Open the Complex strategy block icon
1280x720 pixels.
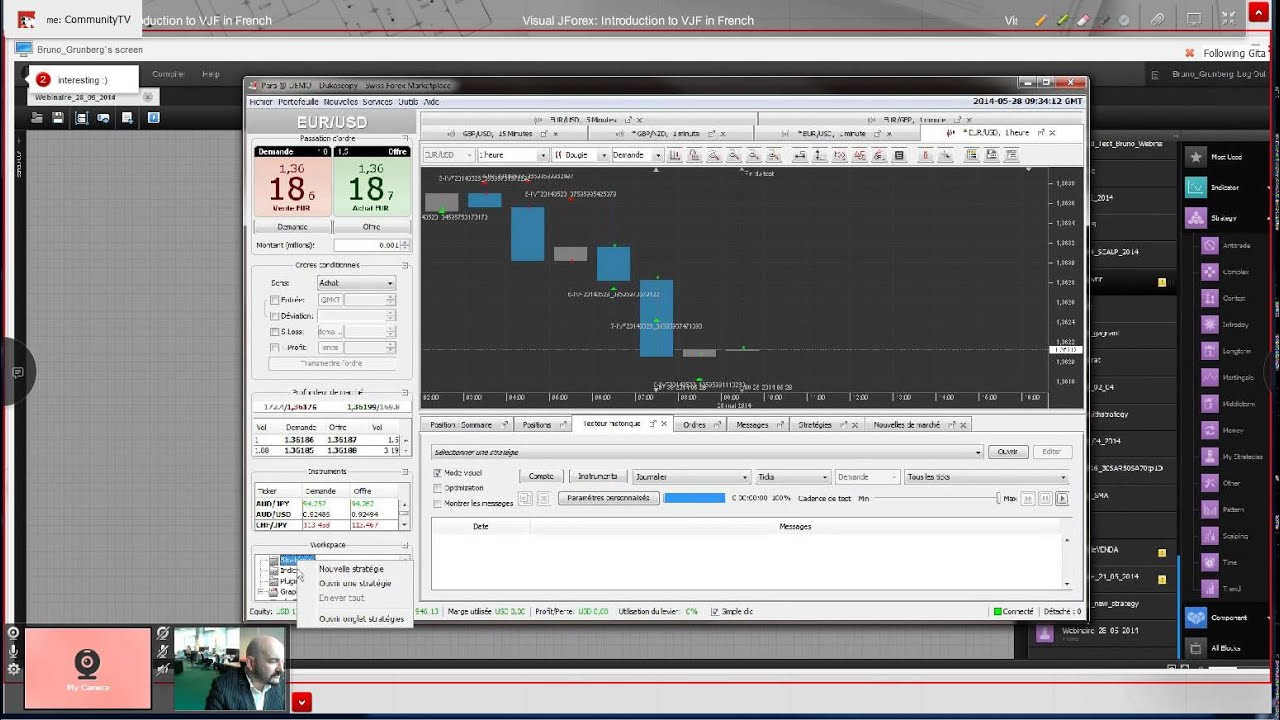coord(1210,271)
